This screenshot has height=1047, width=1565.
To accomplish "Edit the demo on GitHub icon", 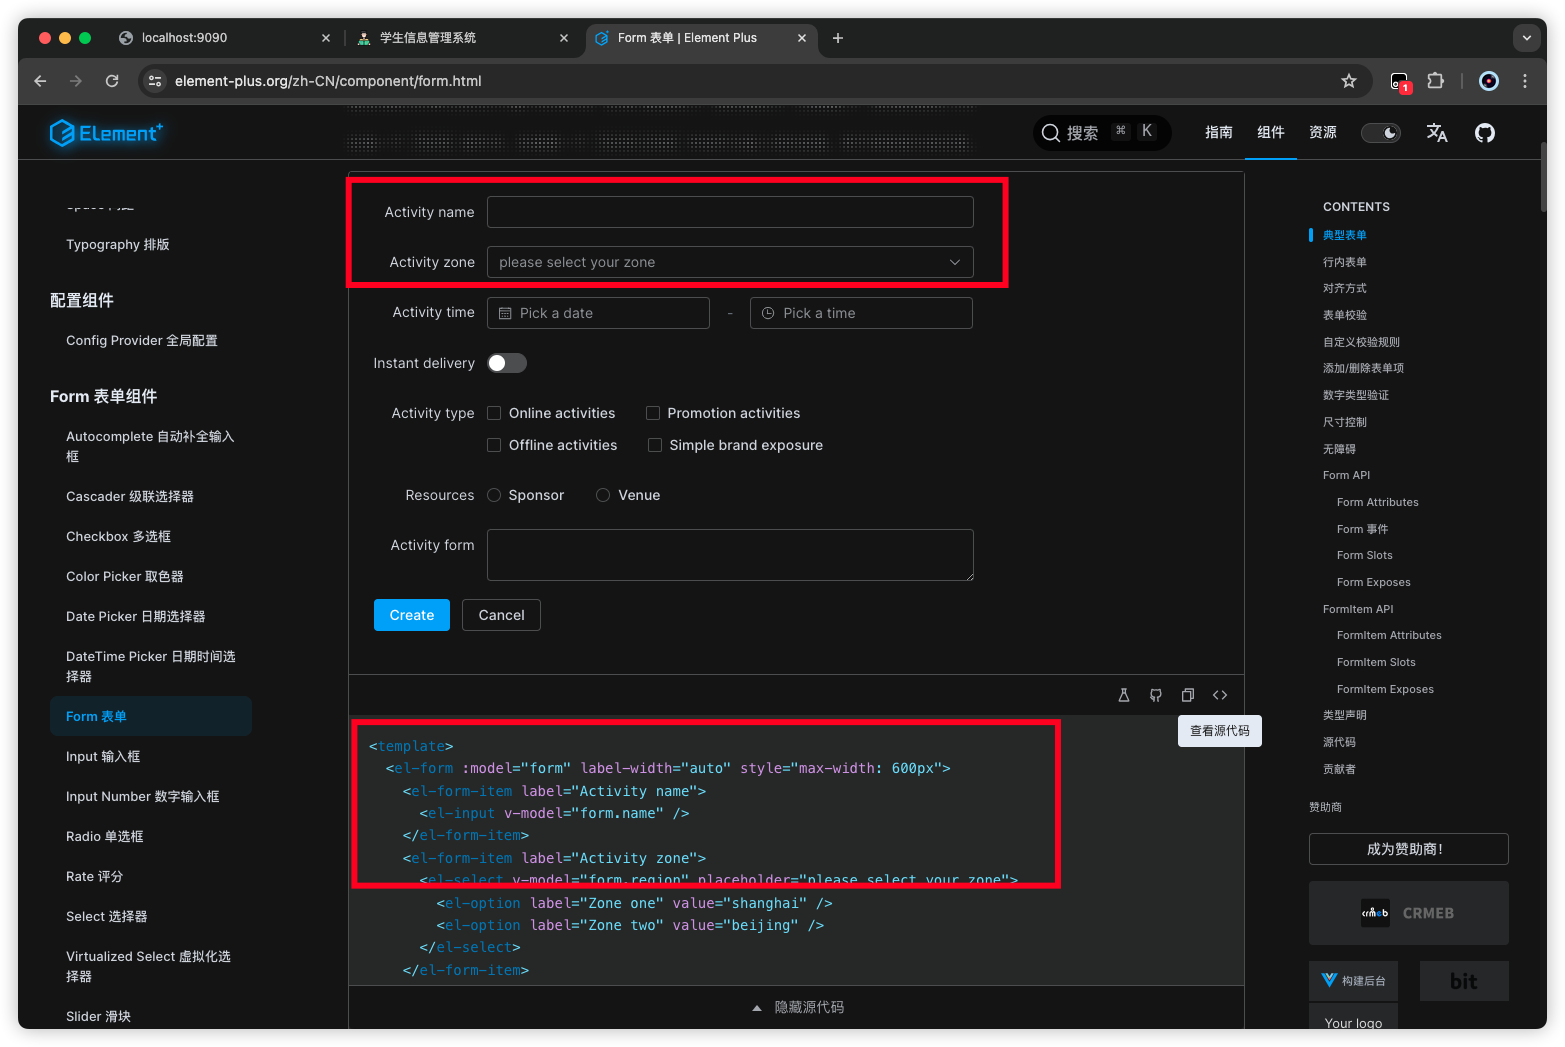I will (x=1156, y=695).
